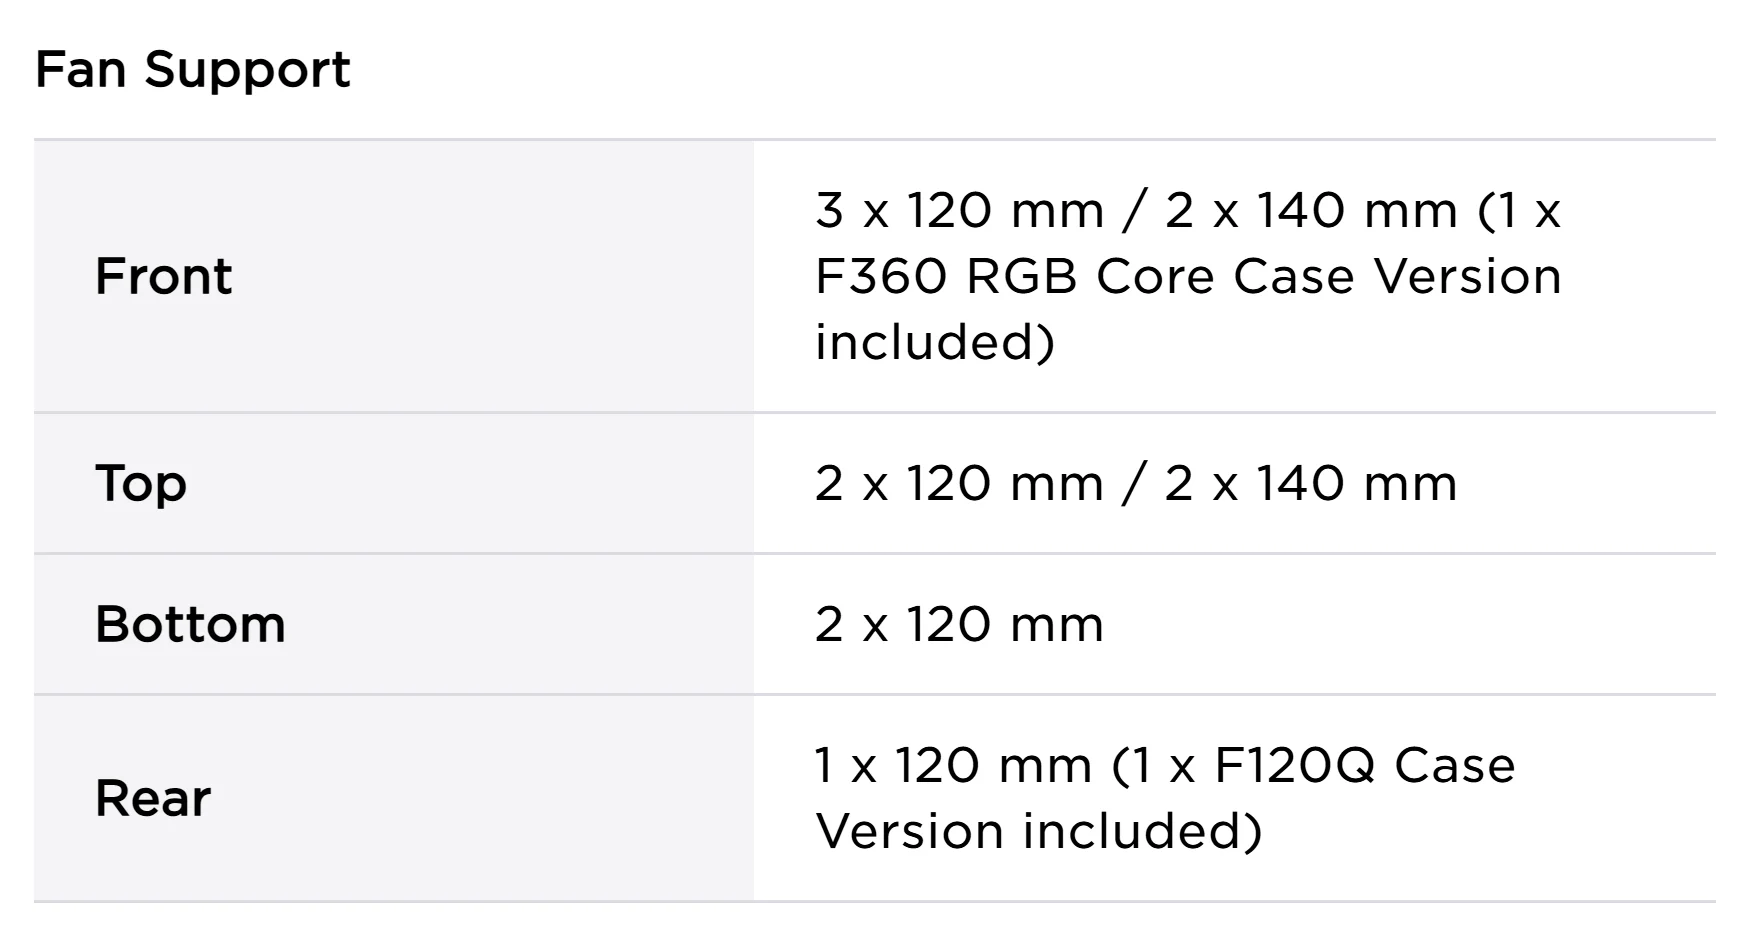Click the Rear row label

tap(153, 798)
